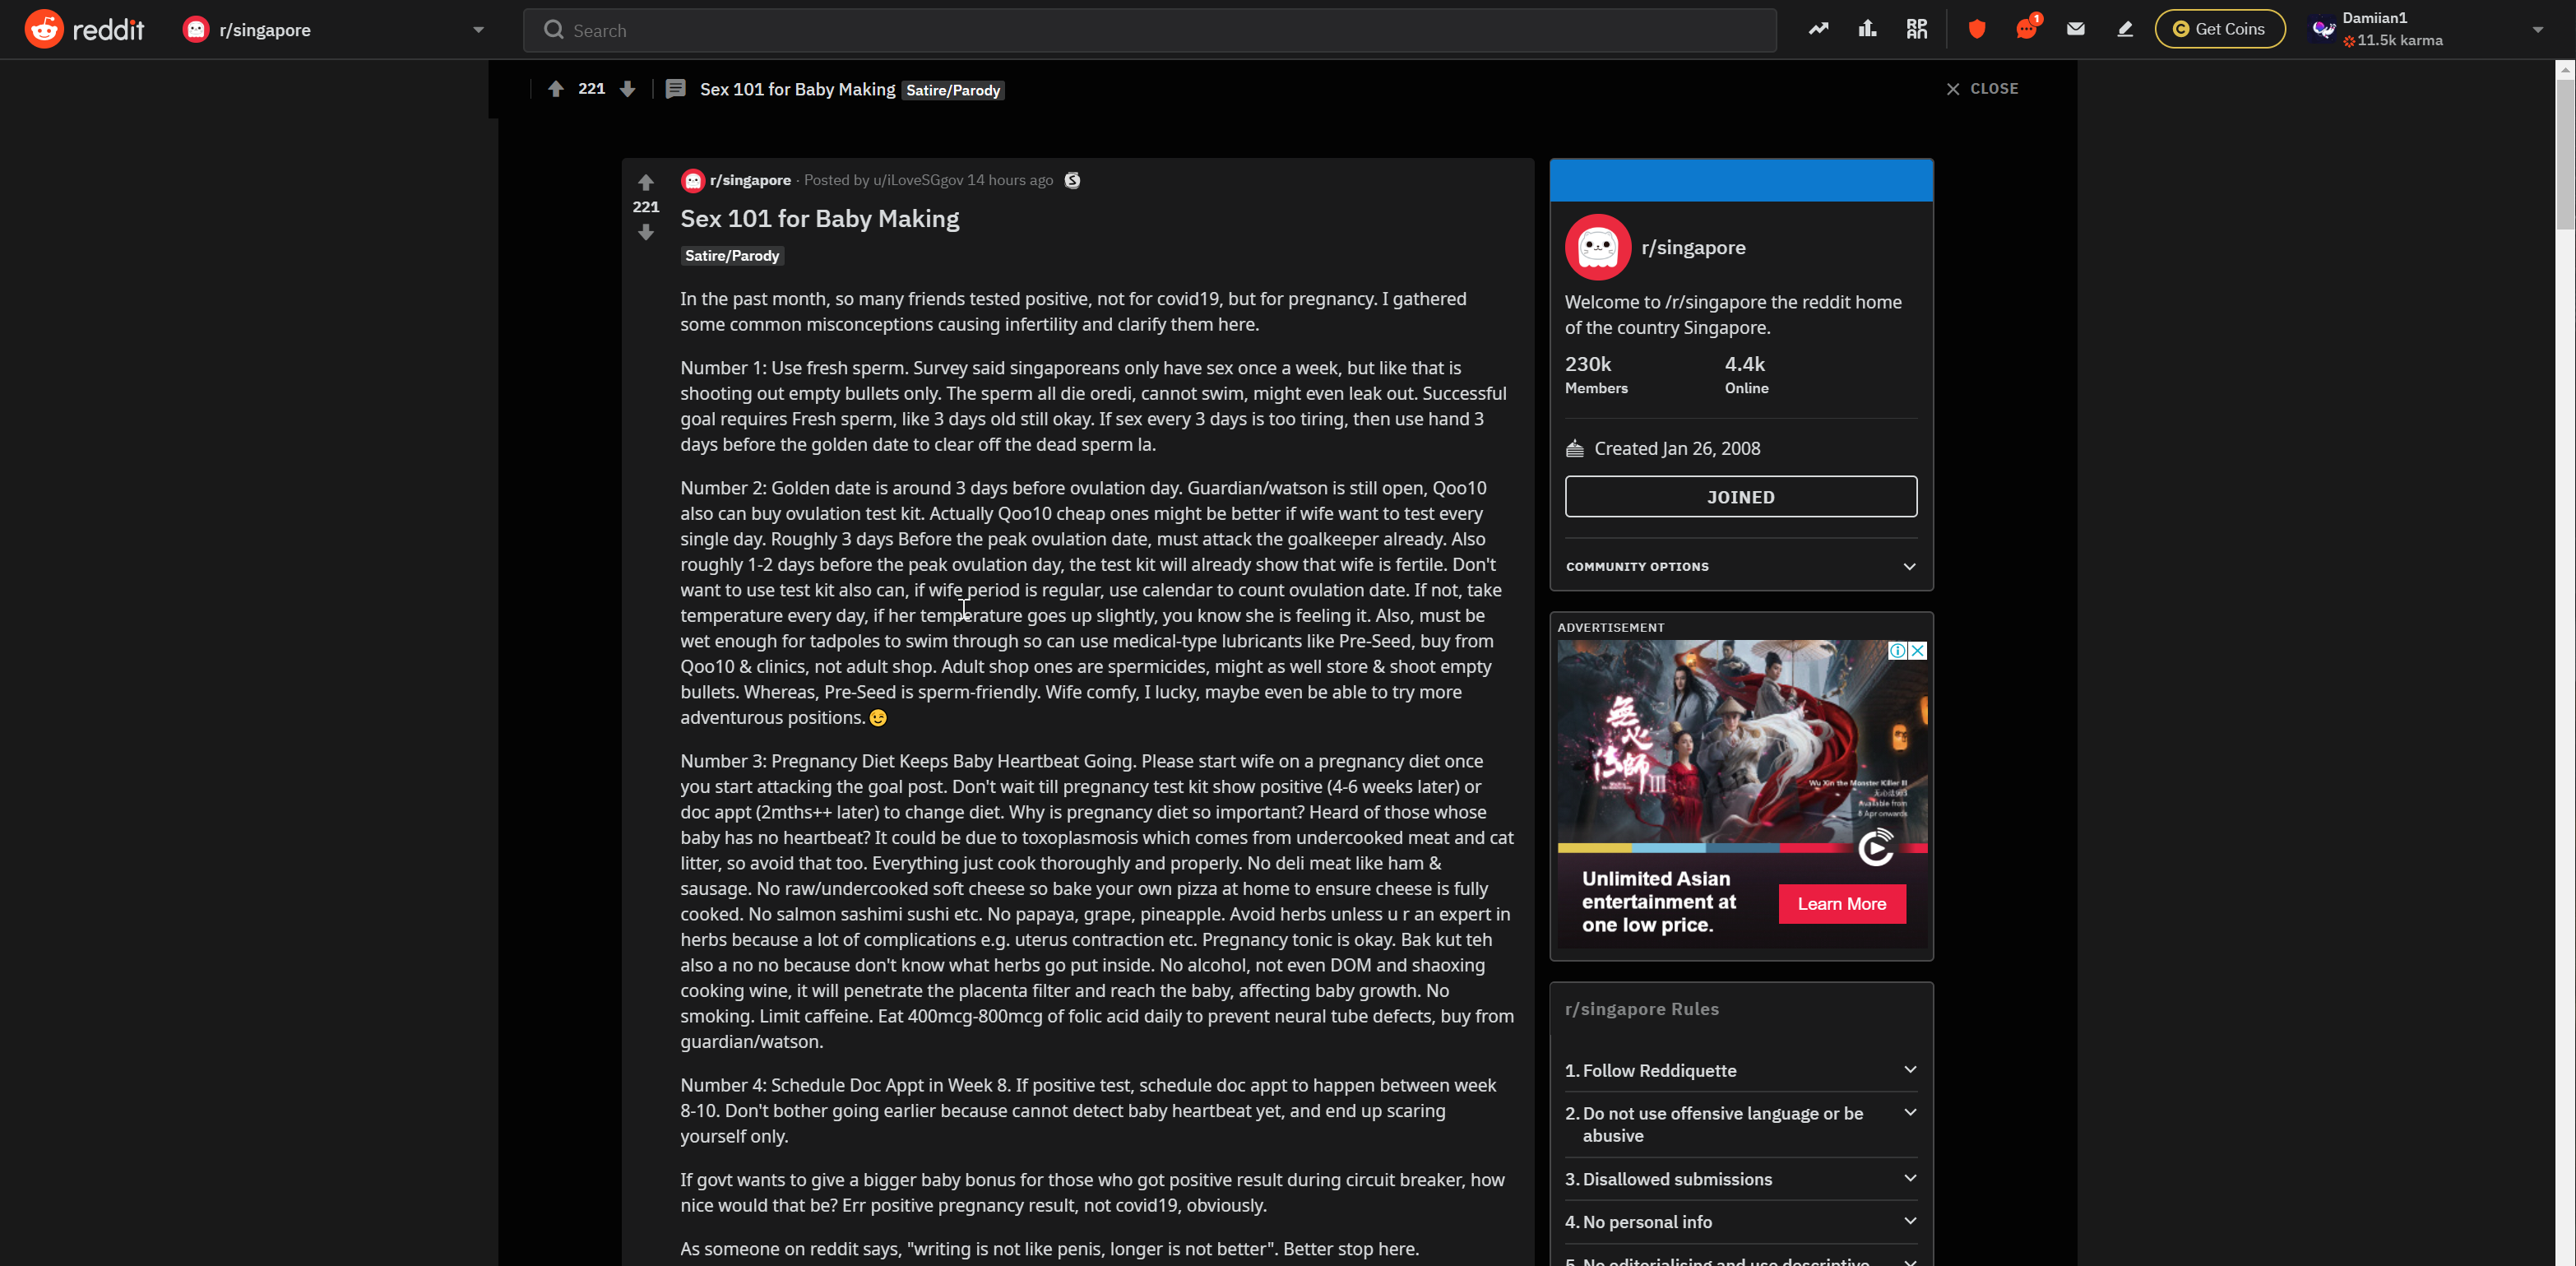Click the Top communities bar chart icon
This screenshot has width=2576, height=1266.
click(x=1867, y=29)
